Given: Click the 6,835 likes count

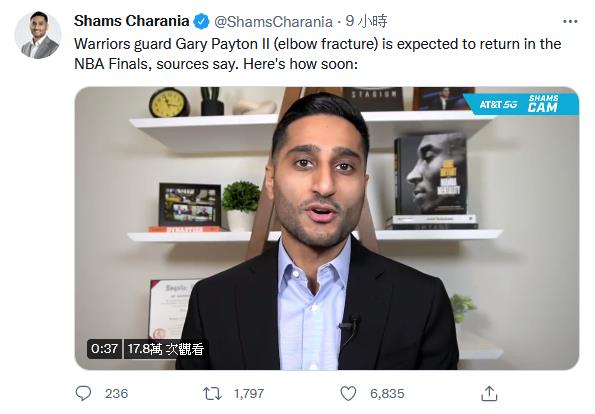Looking at the screenshot, I should point(387,394).
